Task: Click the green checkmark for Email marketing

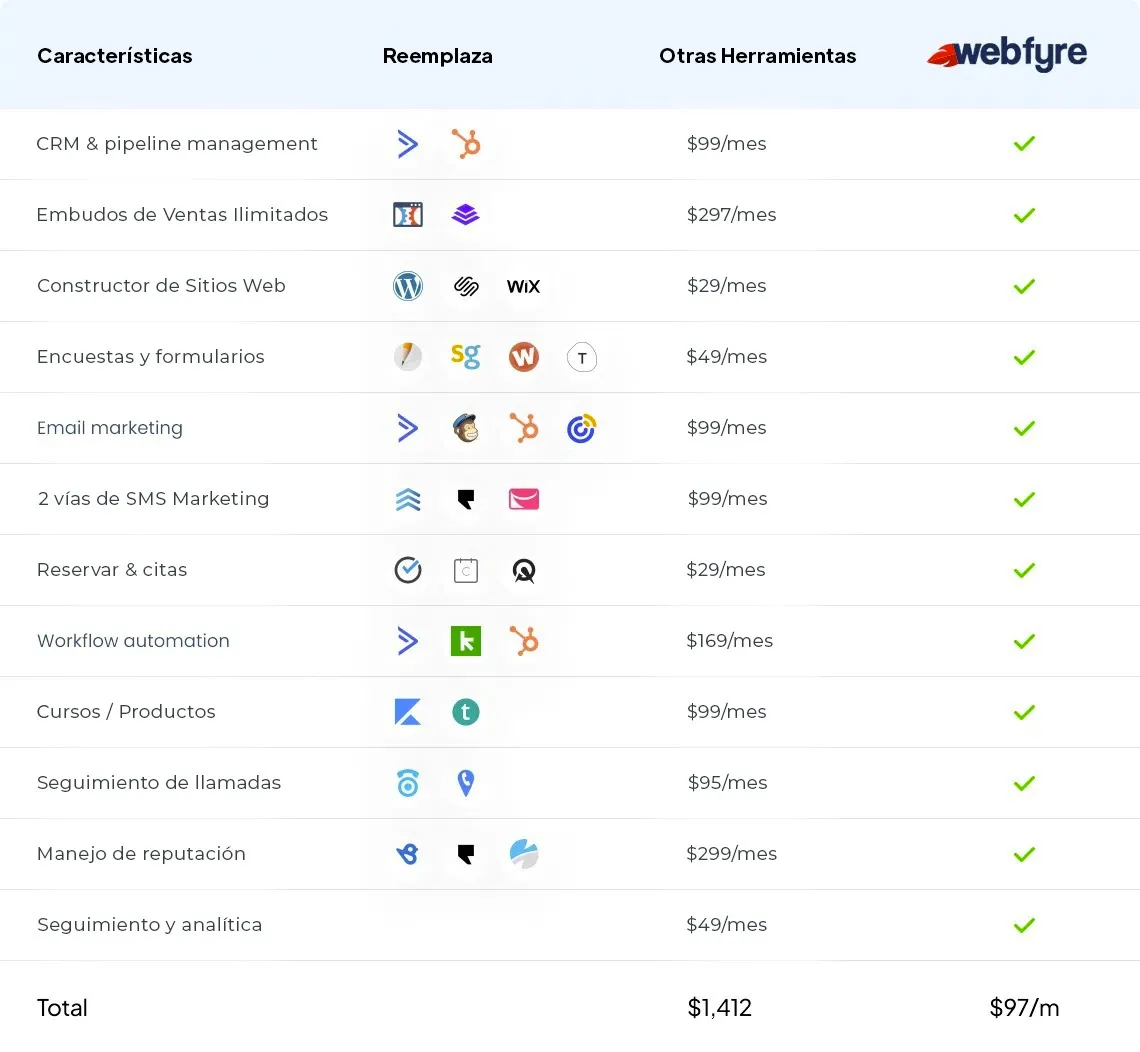Action: (x=1023, y=428)
